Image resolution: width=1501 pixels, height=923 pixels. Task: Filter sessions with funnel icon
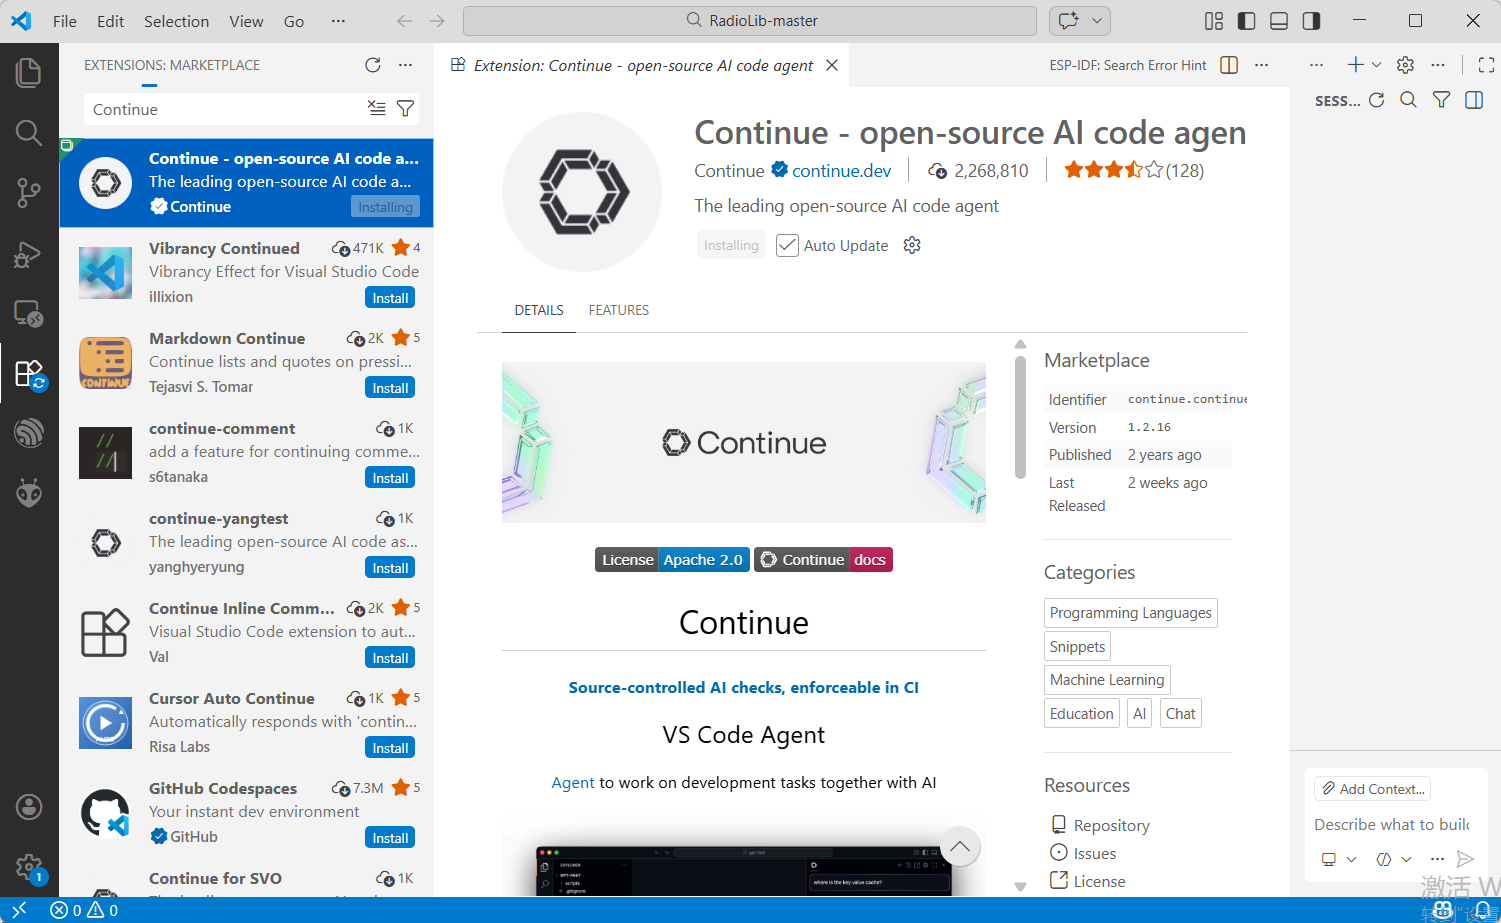pos(1441,100)
